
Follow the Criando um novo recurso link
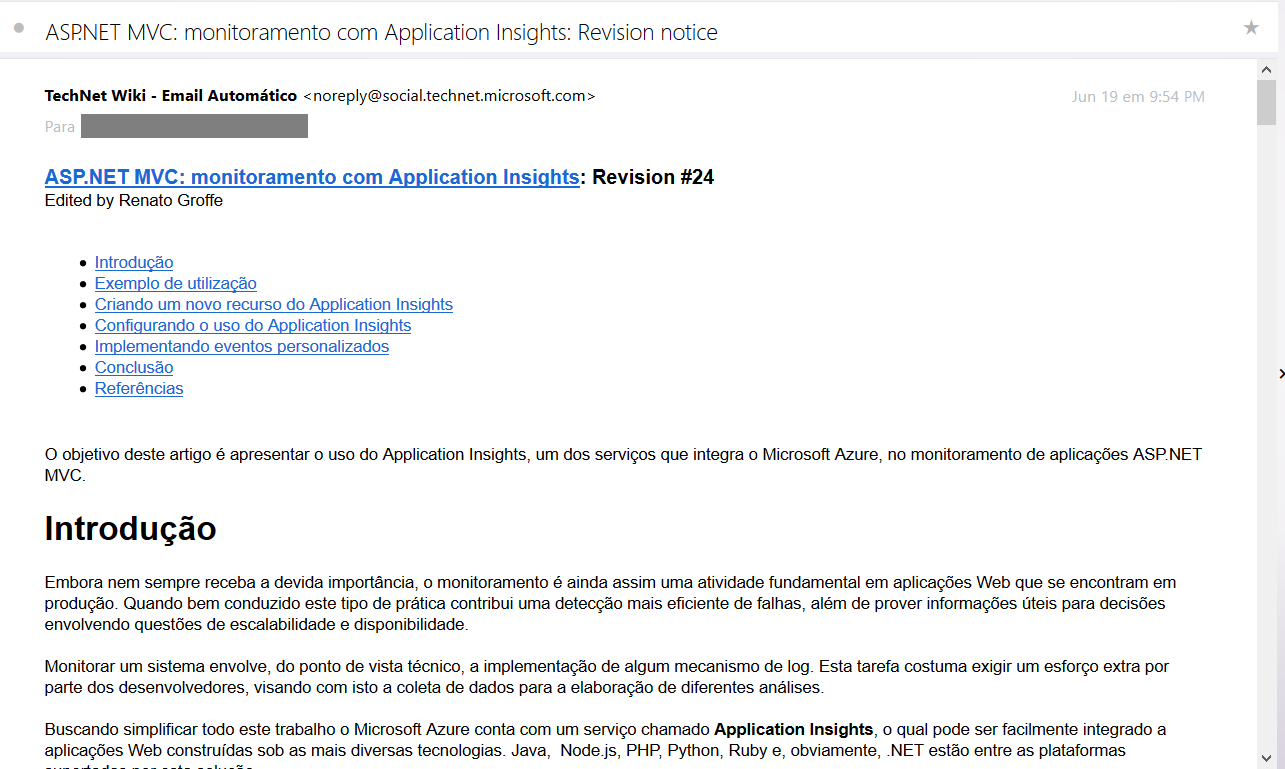click(274, 304)
